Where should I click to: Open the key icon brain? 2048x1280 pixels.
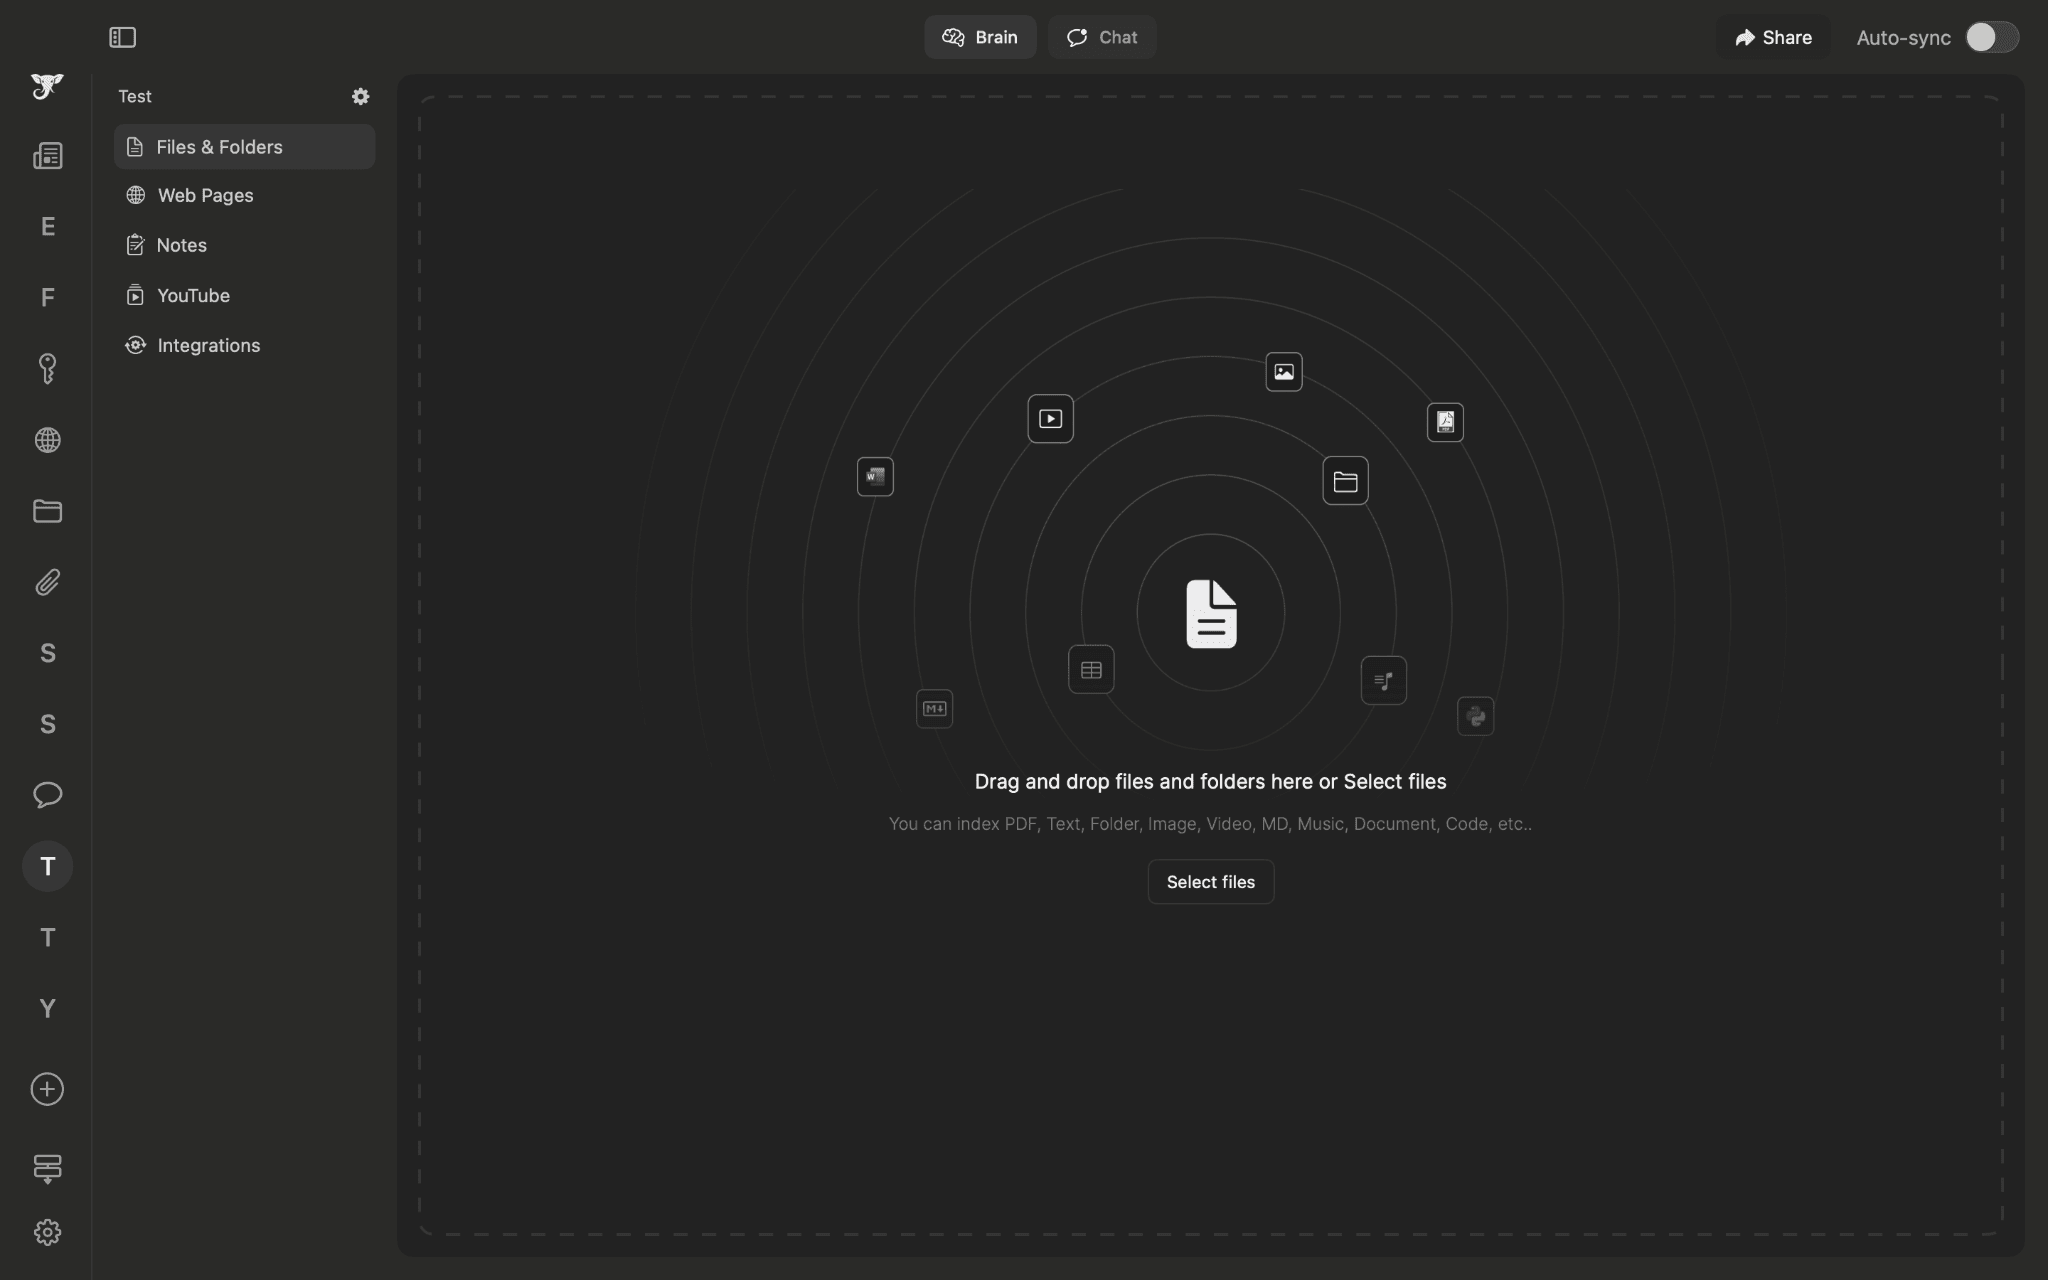[x=47, y=369]
